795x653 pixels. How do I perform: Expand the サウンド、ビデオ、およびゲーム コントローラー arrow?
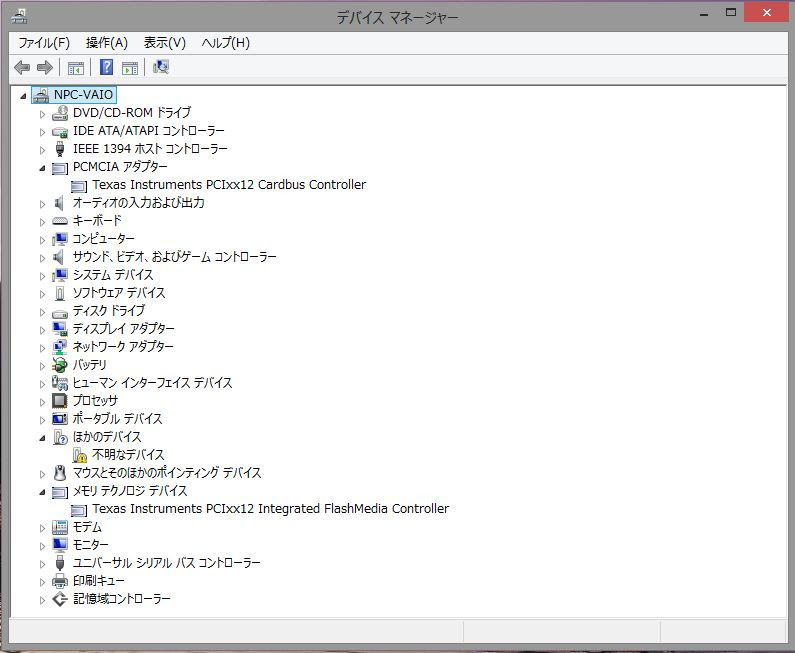pos(43,258)
